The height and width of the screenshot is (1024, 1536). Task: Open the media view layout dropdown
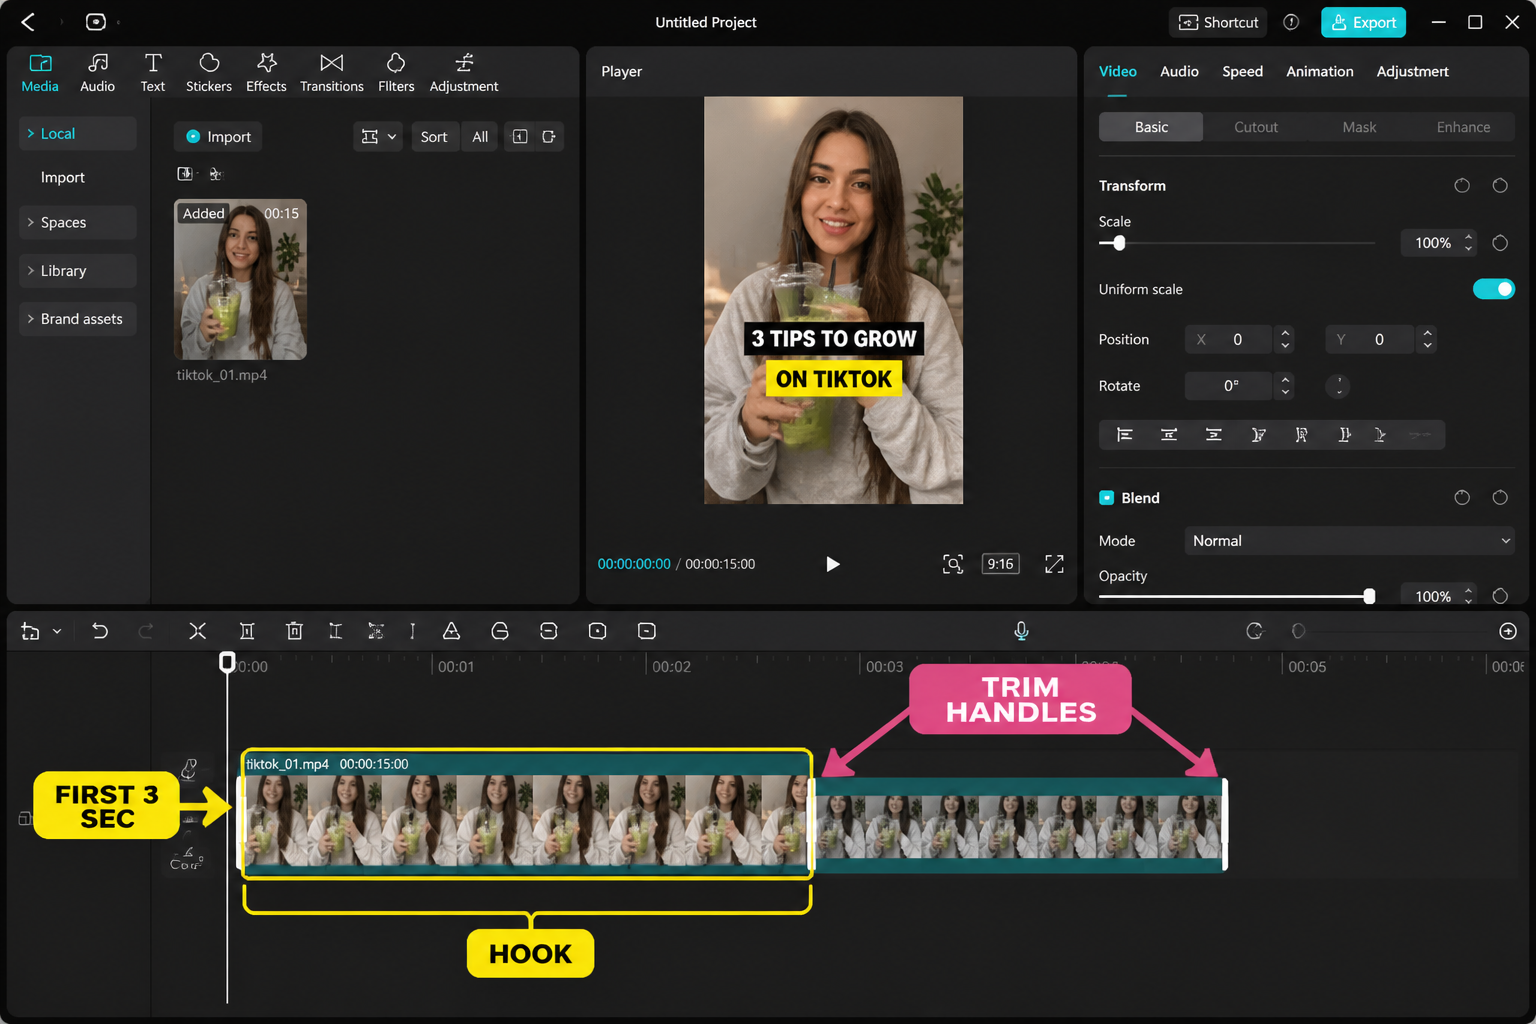378,137
